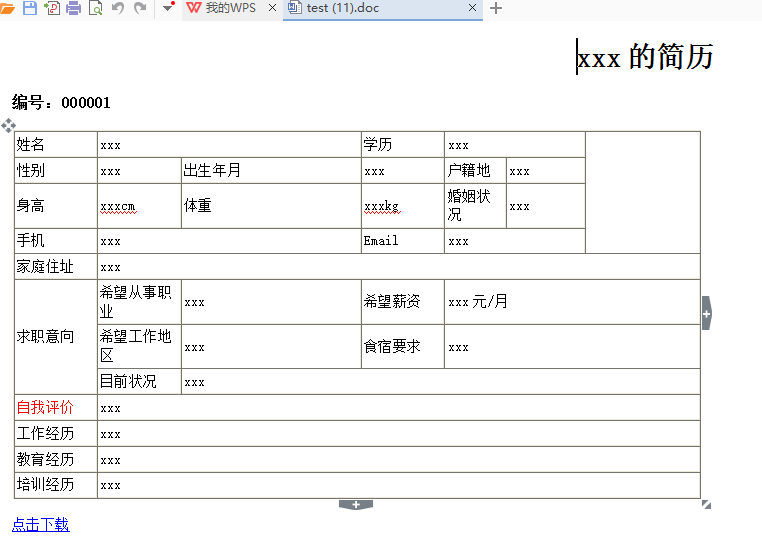
Task: Click the 体重 cell
Action: click(x=271, y=206)
